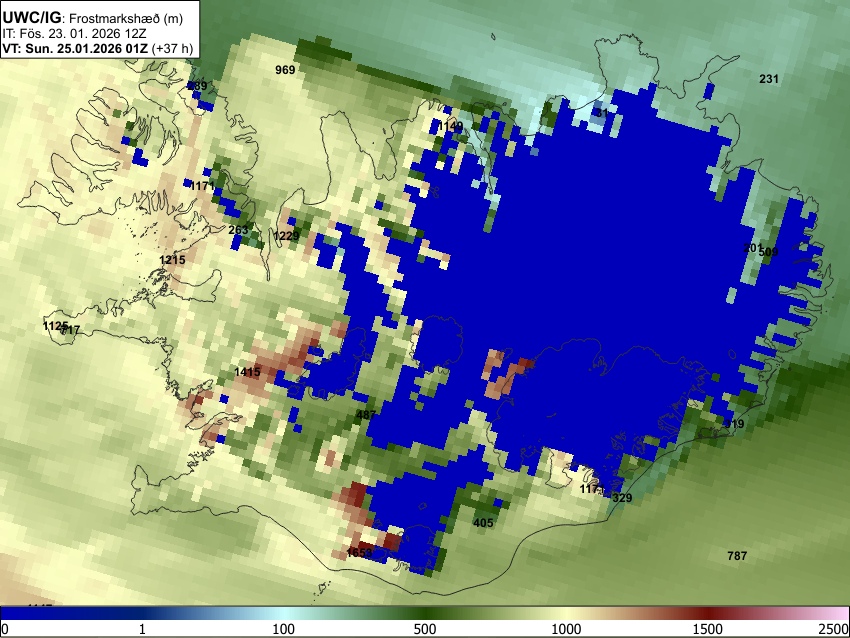This screenshot has height=638, width=850.
Task: Click the 231 value over the northeast sea
Action: click(769, 79)
